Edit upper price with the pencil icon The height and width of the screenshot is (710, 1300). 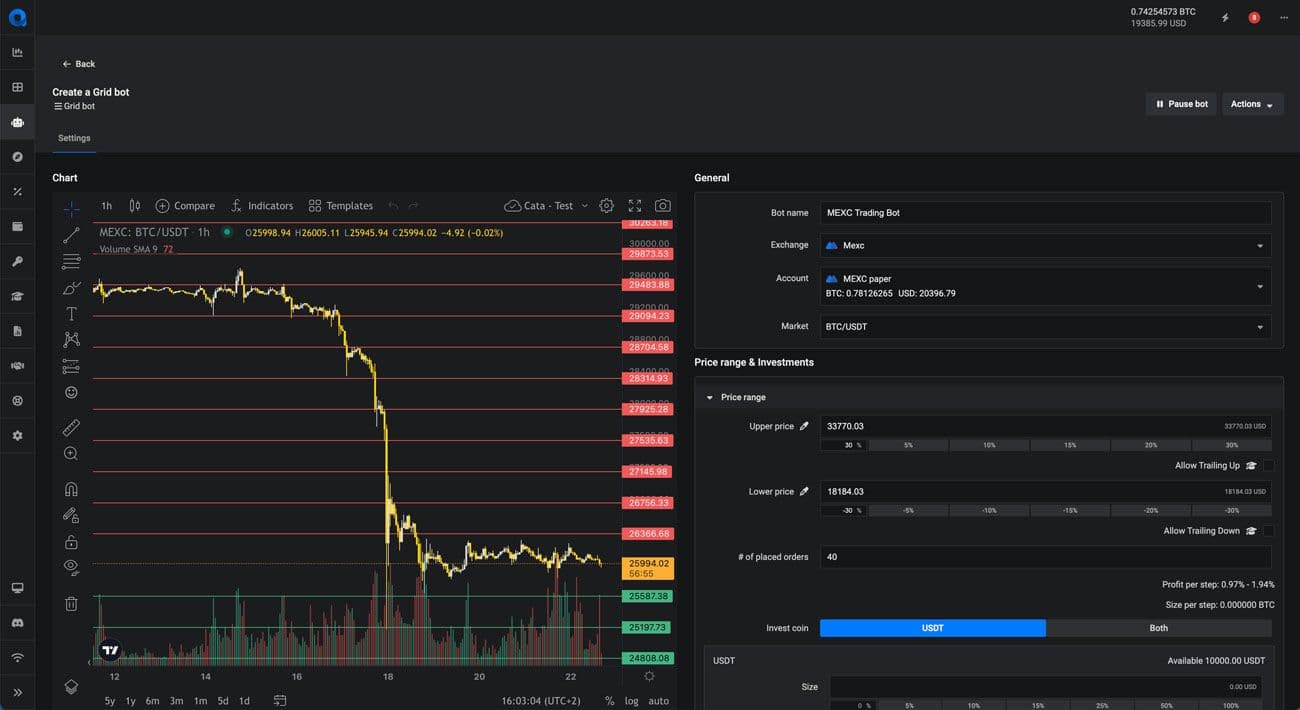pyautogui.click(x=804, y=427)
